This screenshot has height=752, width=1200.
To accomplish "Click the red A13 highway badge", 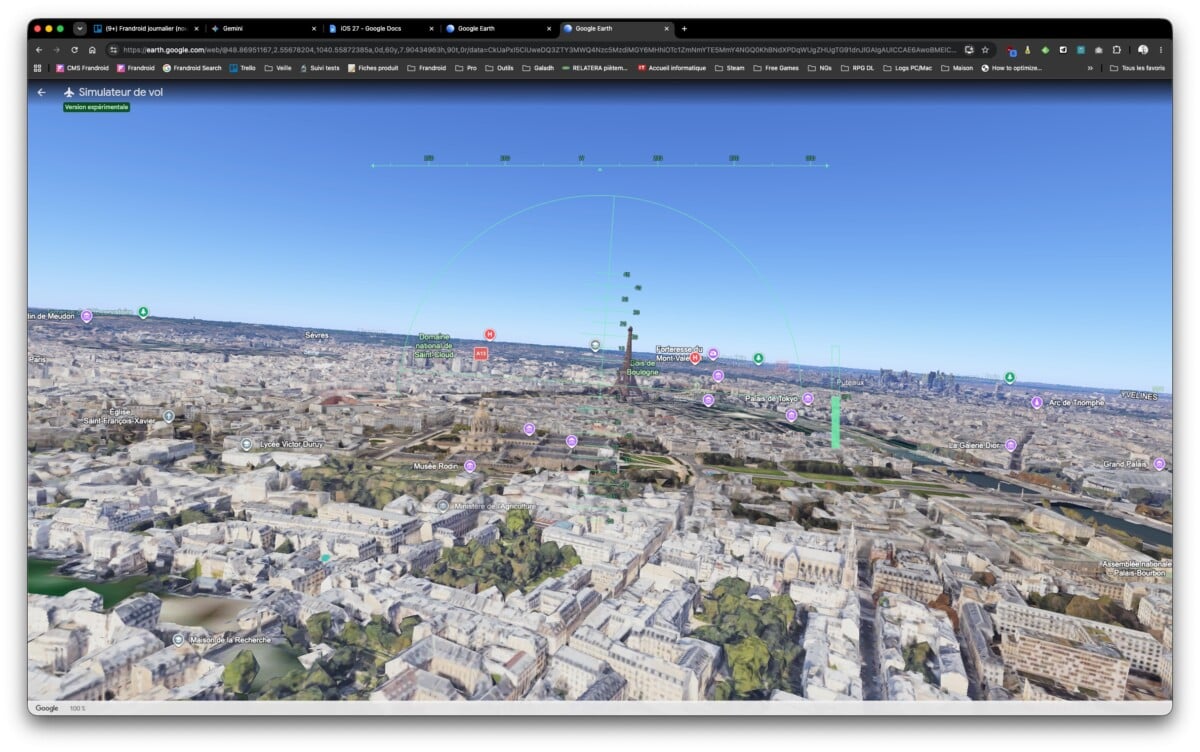I will (480, 353).
